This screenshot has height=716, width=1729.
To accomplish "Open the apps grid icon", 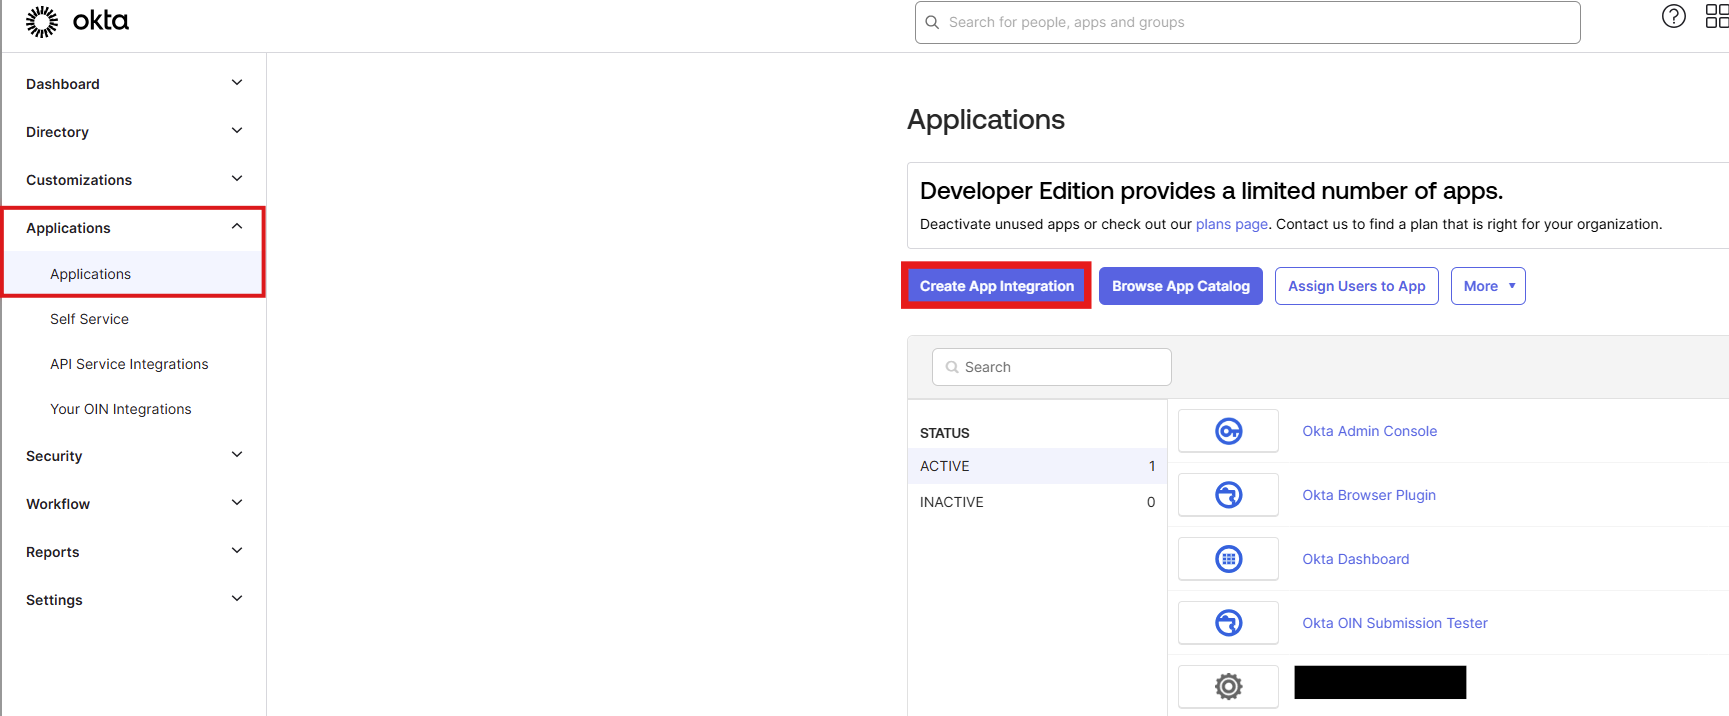I will click(x=1716, y=16).
